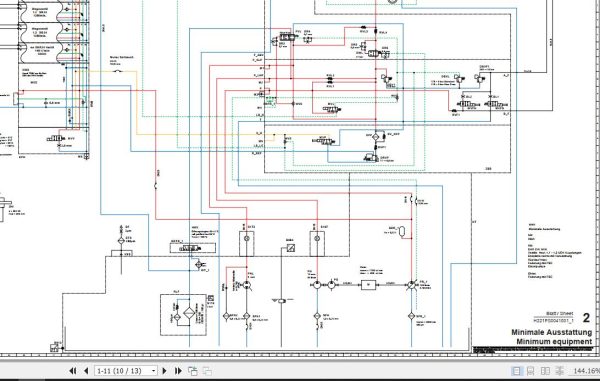
Task: Jump to the last page
Action: coord(178,371)
